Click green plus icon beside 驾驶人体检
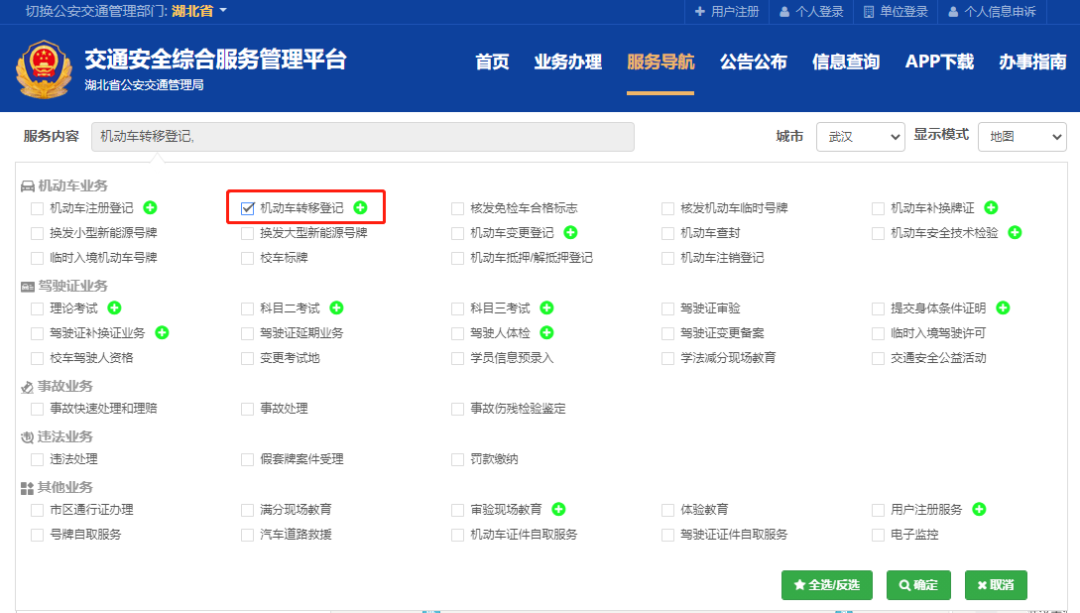This screenshot has width=1080, height=613. (547, 333)
